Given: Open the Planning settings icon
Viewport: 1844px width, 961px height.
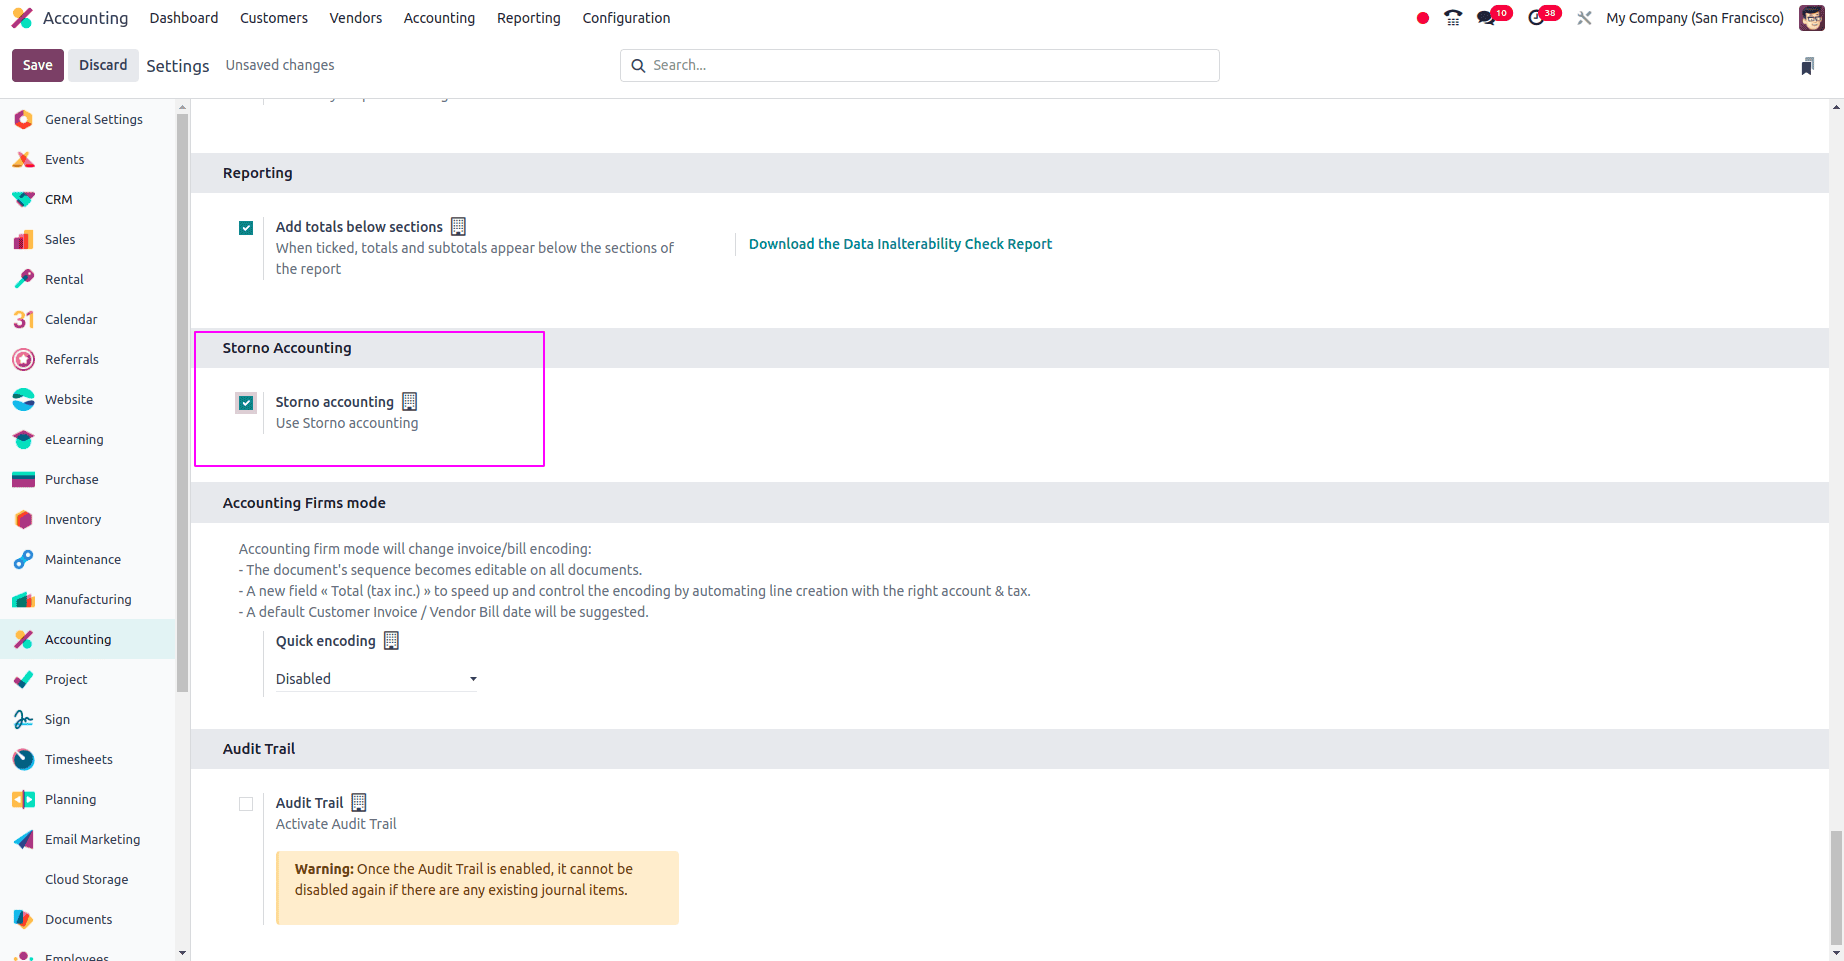Looking at the screenshot, I should [23, 799].
